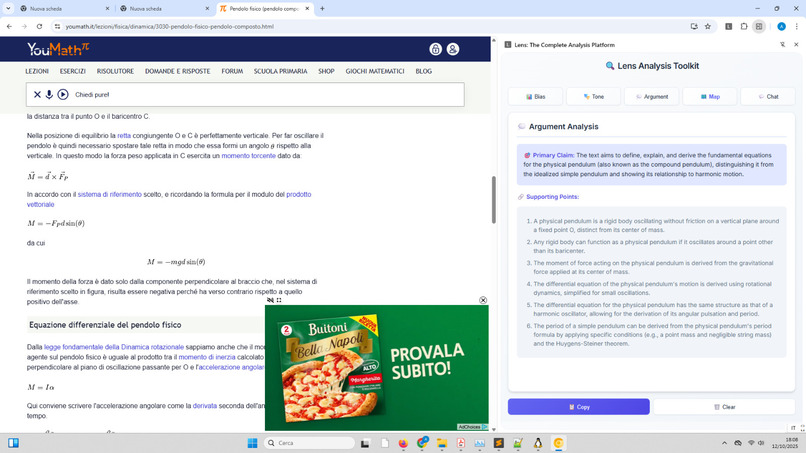Viewport: 806px width, 453px height.
Task: Switch to the Tone tab in Lens
Action: click(x=593, y=97)
